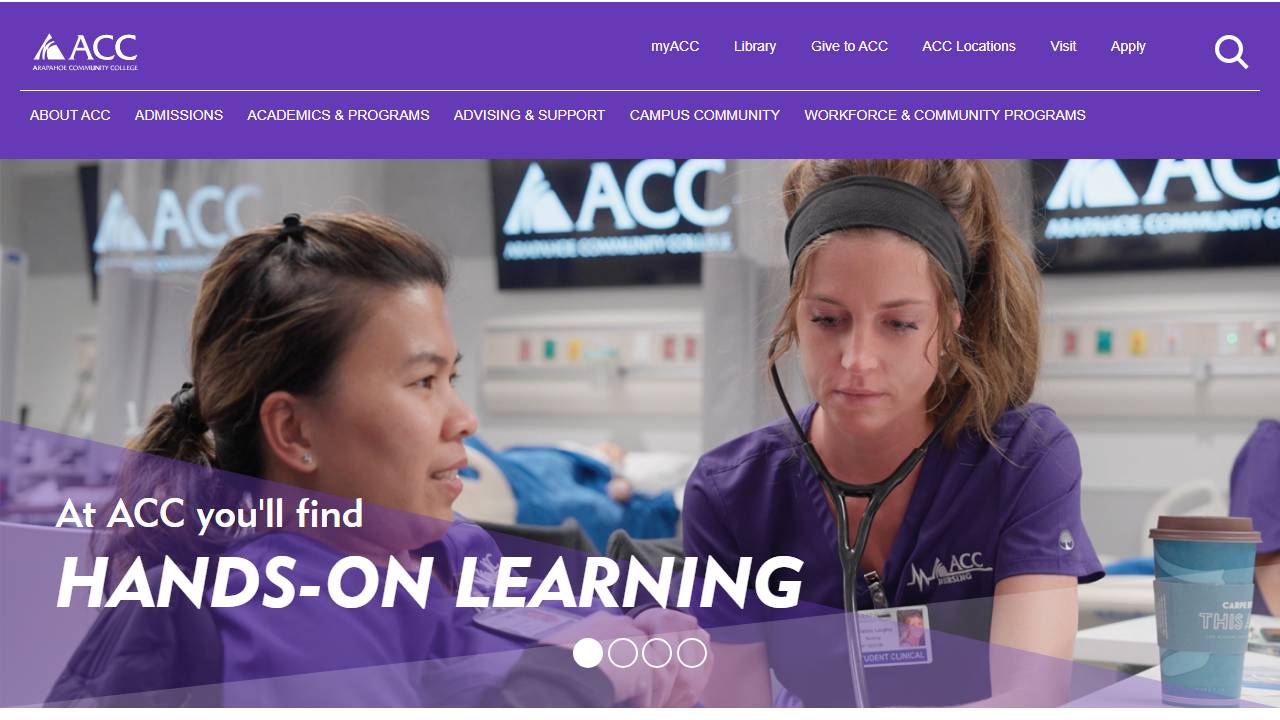Screen dimensions: 1280x720
Task: Open the Campus Community menu
Action: (x=705, y=115)
